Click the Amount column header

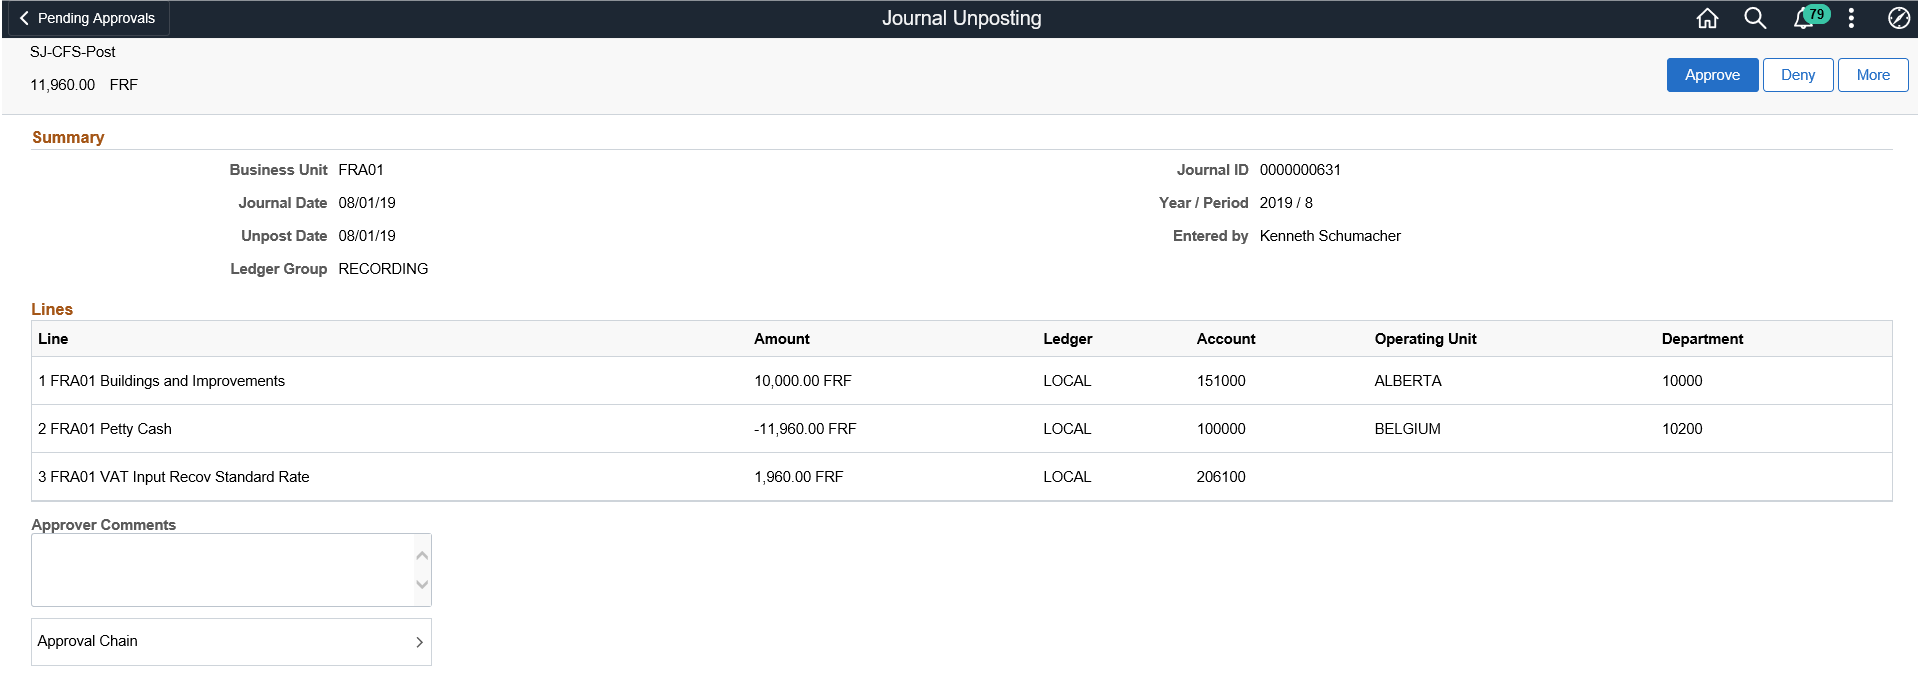(782, 339)
